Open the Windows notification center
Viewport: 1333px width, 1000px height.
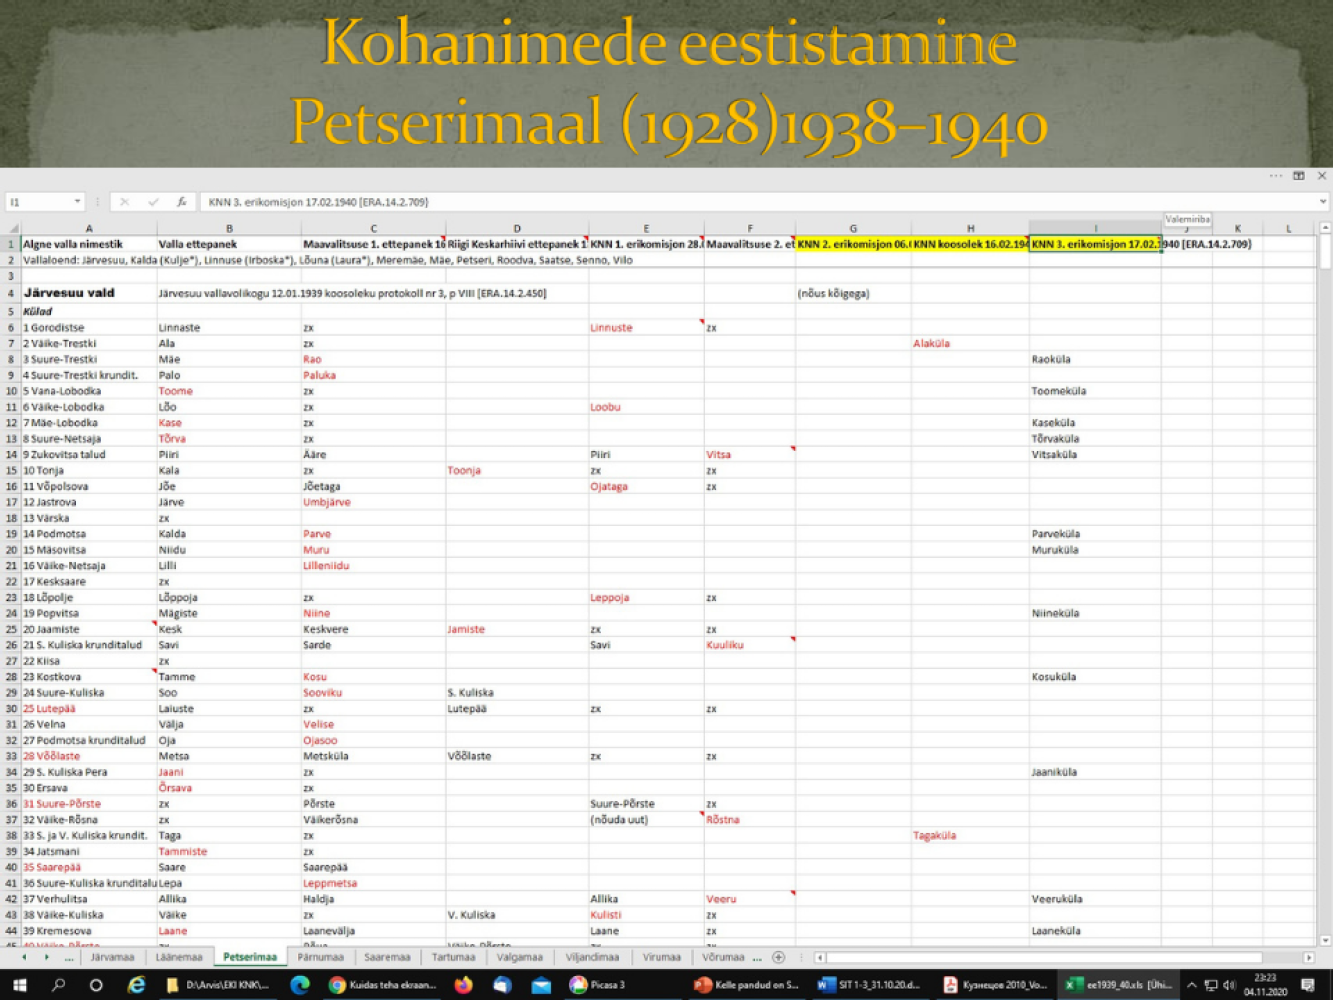(x=1307, y=985)
